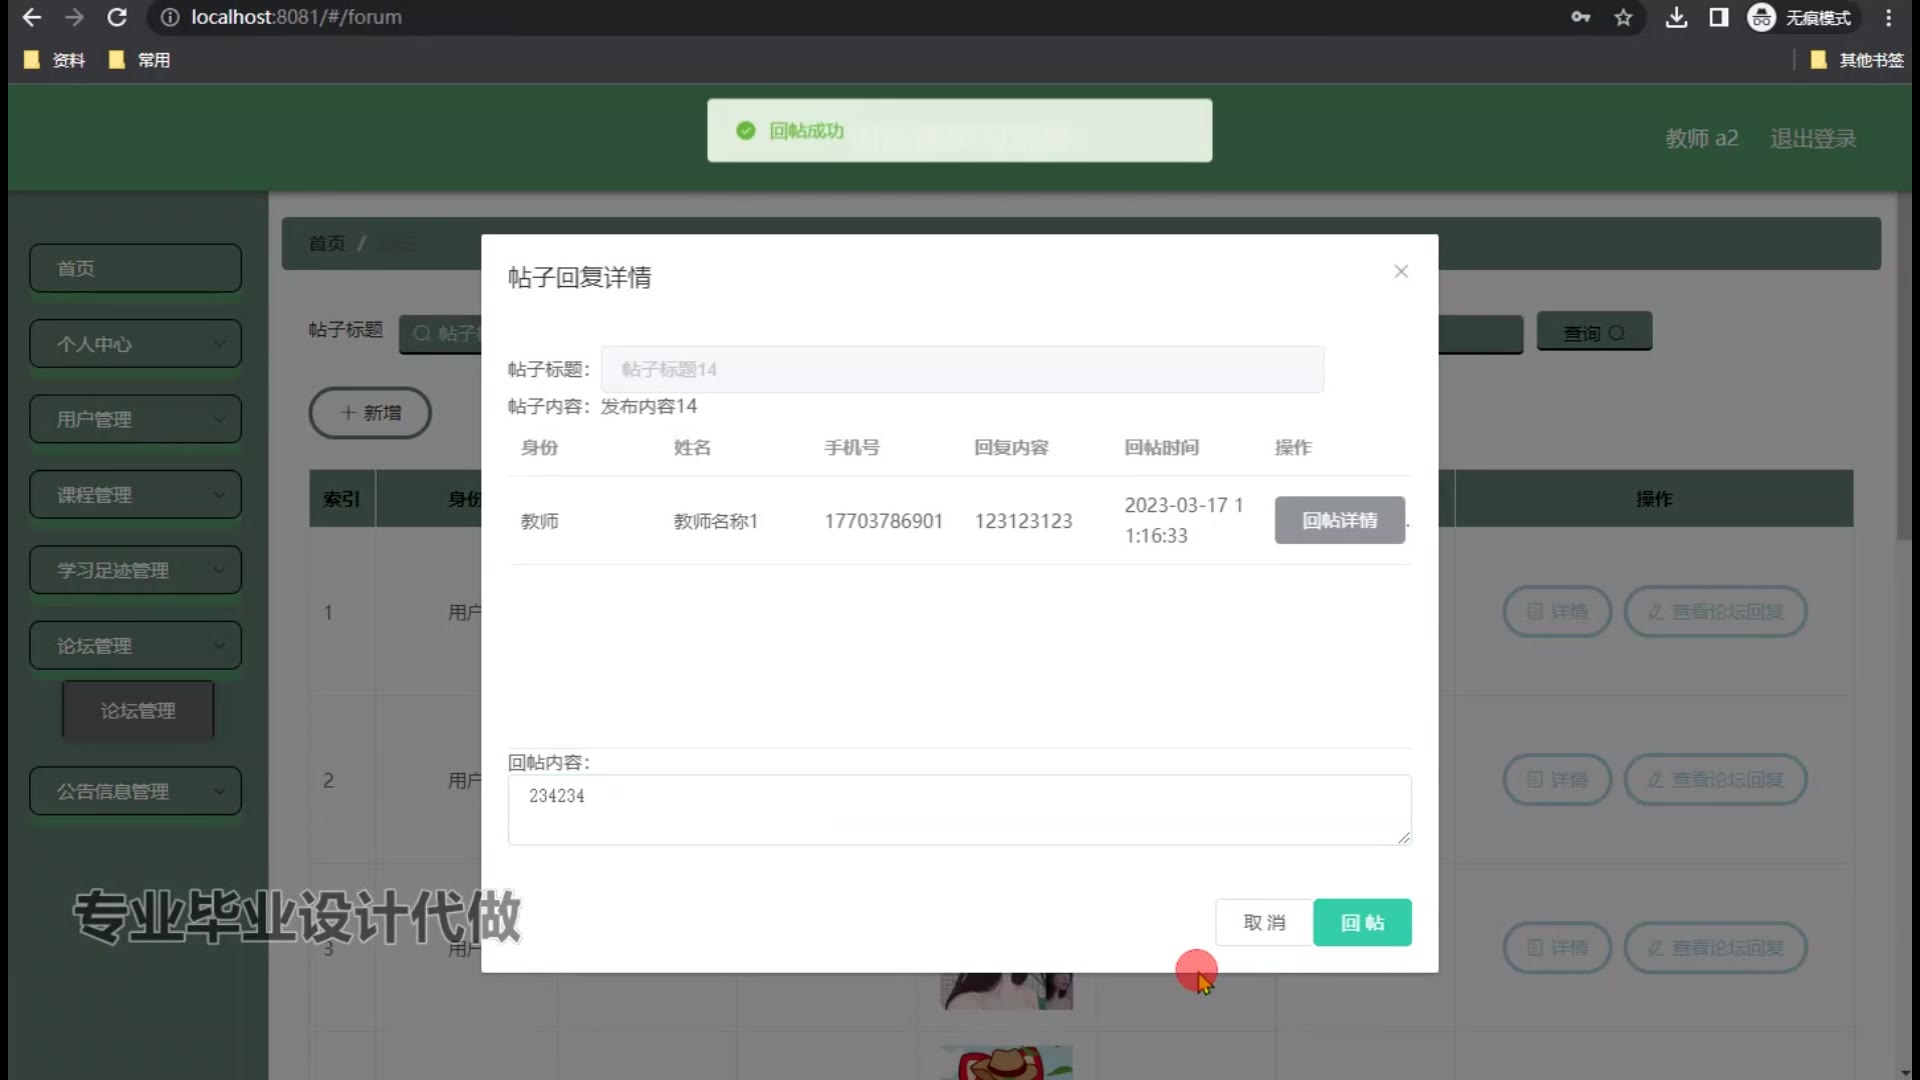Screen dimensions: 1920x1080
Task: Open 回帖详情 for the teacher reply
Action: (x=1339, y=520)
